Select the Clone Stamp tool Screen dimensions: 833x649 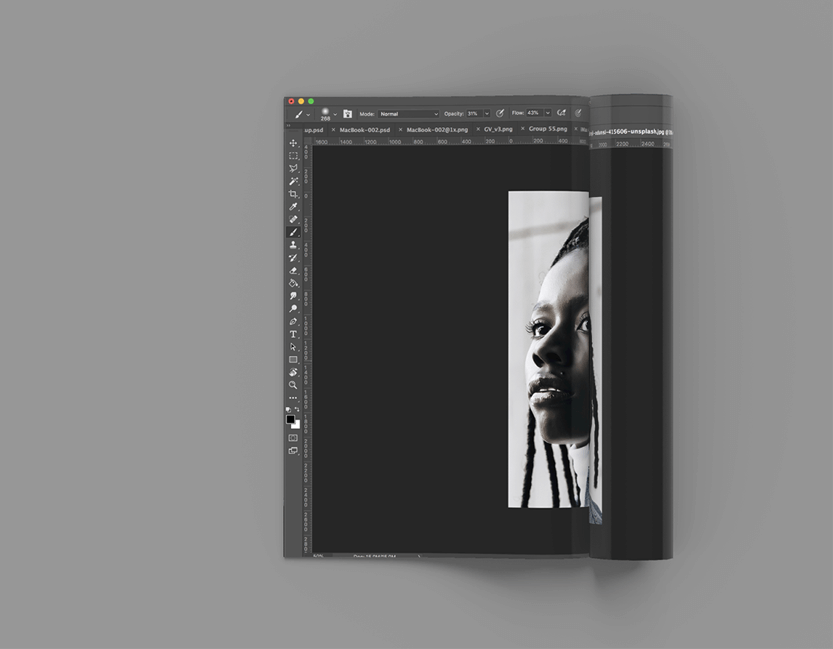click(x=293, y=245)
